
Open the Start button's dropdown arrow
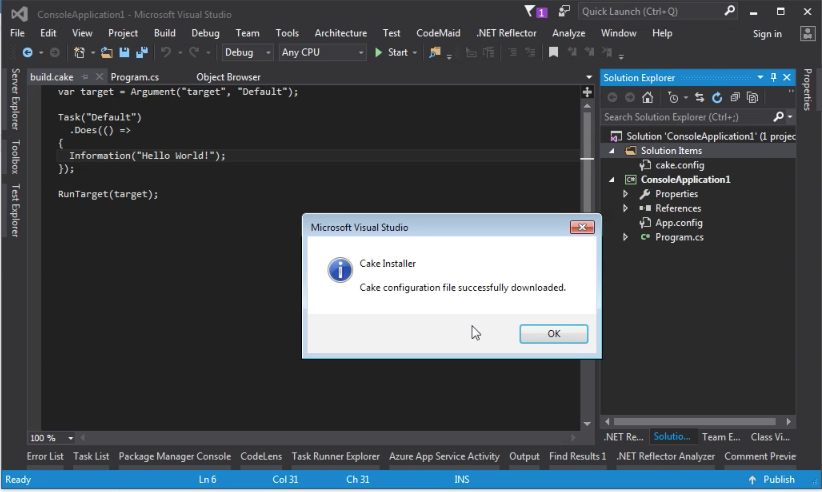click(x=415, y=52)
